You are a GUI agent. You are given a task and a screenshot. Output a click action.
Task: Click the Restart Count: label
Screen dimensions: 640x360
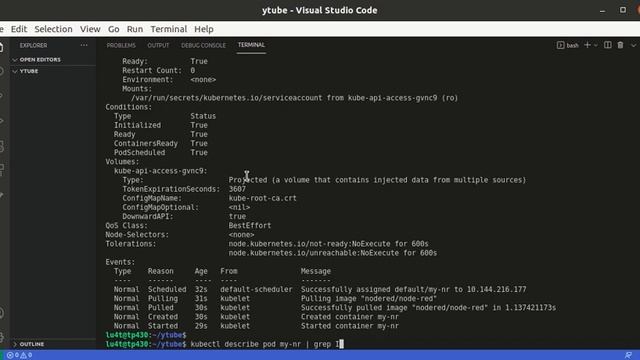152,71
